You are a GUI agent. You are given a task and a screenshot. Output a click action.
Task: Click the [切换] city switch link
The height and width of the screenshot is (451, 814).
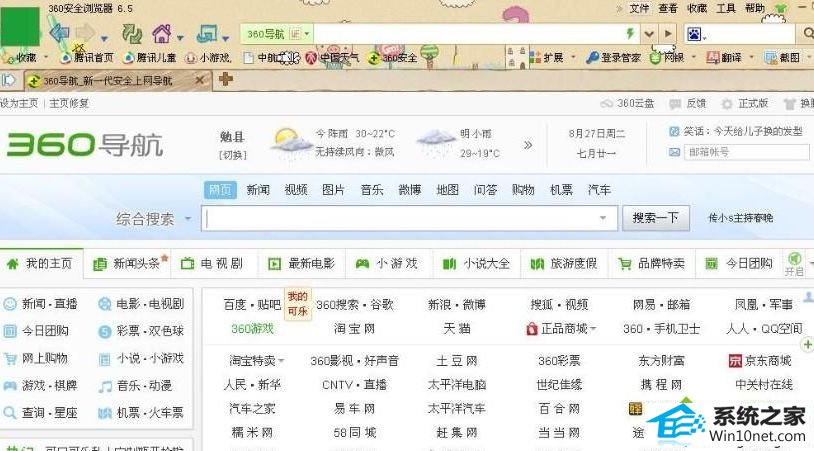click(233, 155)
